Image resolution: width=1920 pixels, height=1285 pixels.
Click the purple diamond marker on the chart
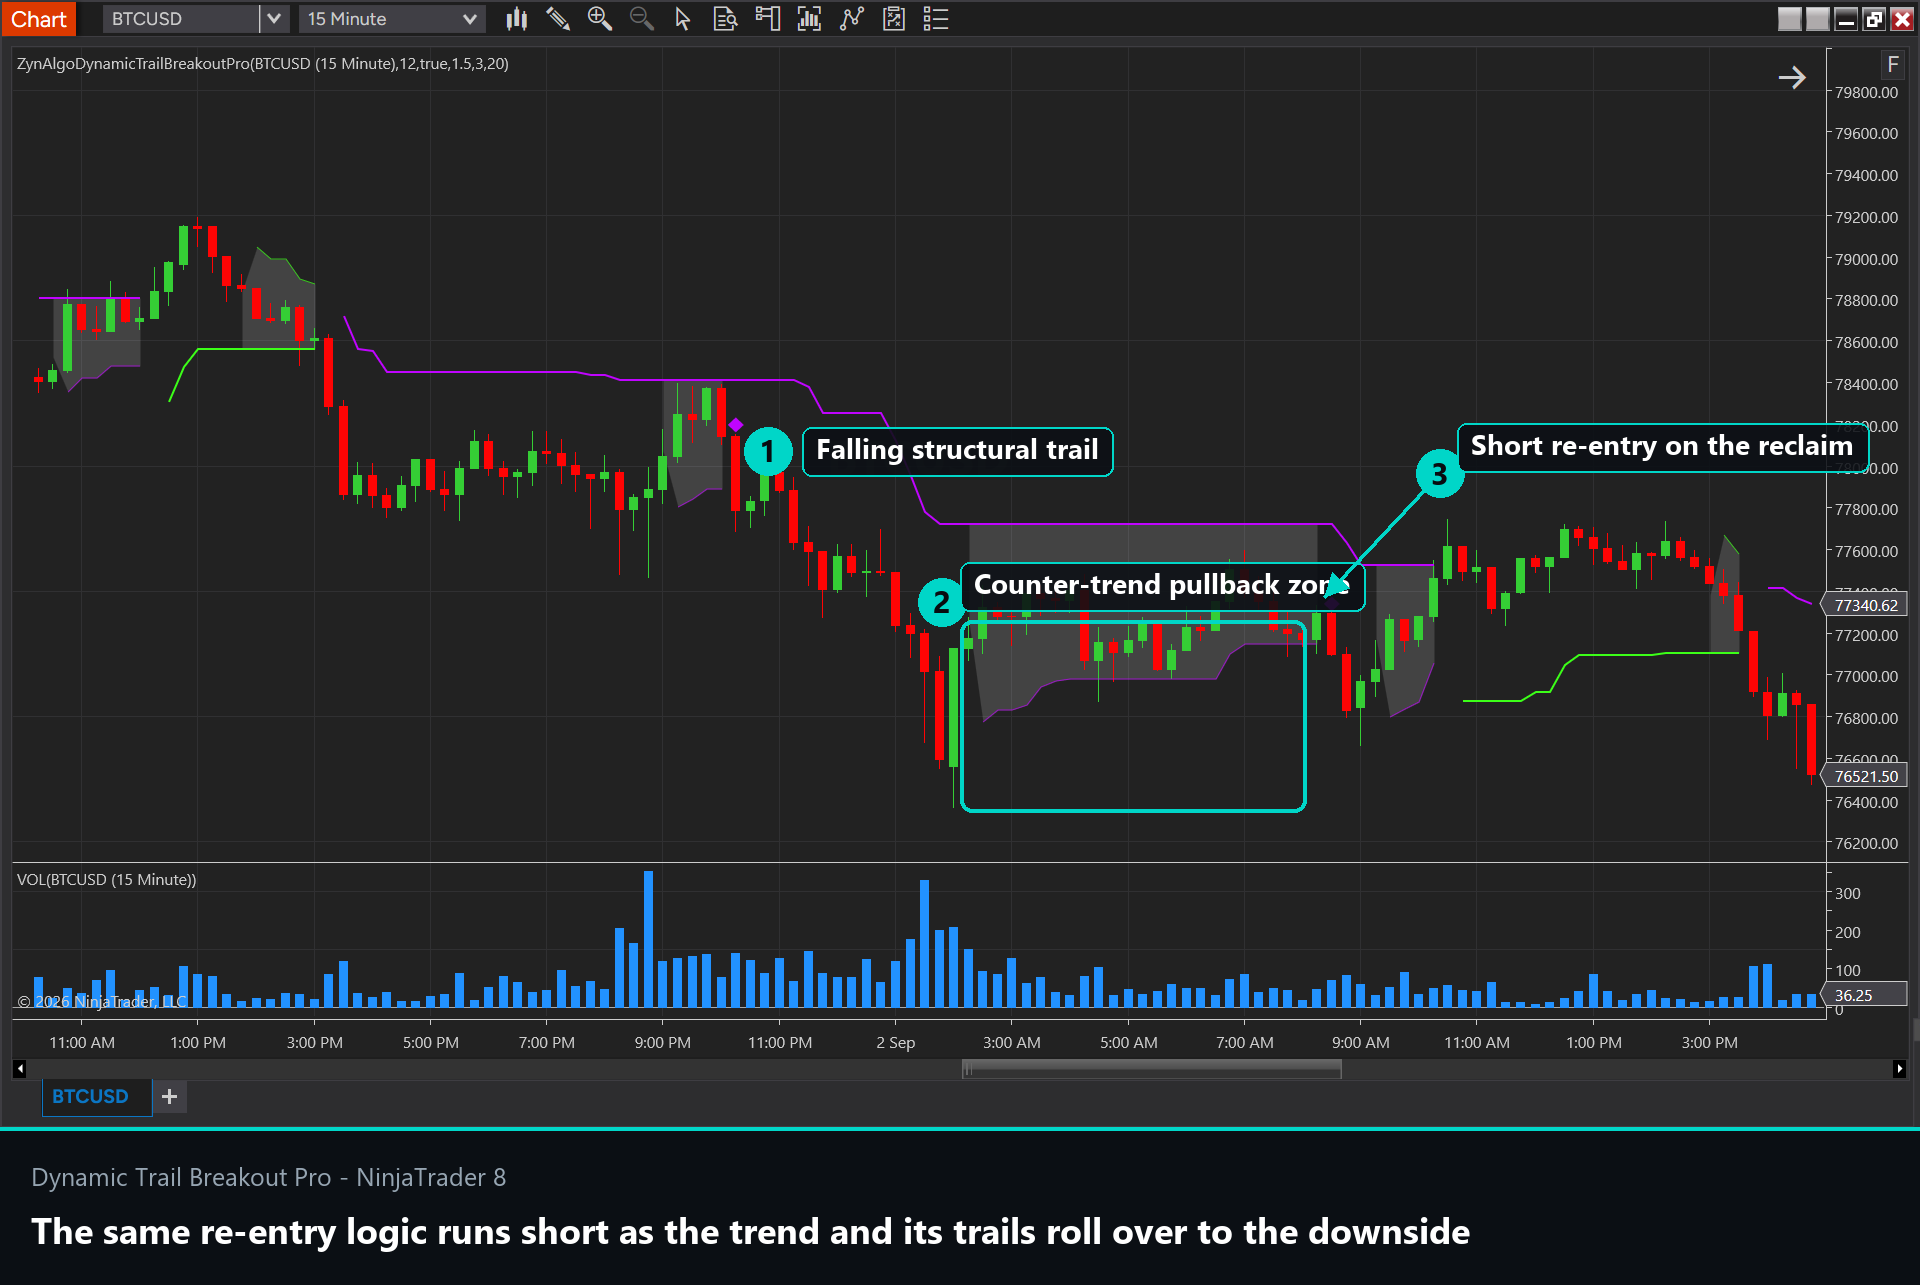(736, 425)
